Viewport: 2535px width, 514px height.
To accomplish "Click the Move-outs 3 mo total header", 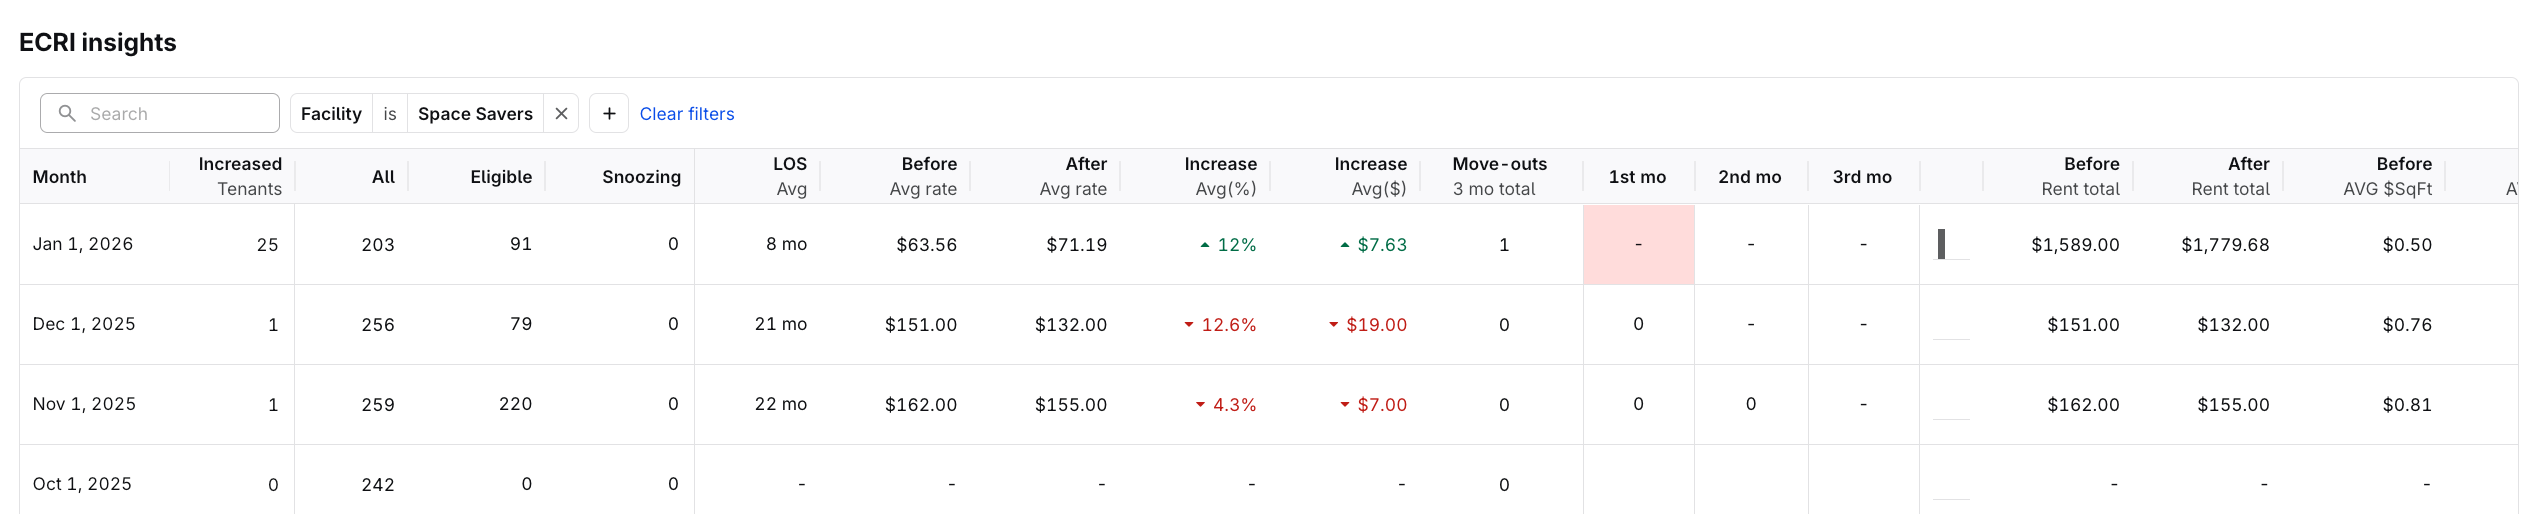I will [1499, 176].
